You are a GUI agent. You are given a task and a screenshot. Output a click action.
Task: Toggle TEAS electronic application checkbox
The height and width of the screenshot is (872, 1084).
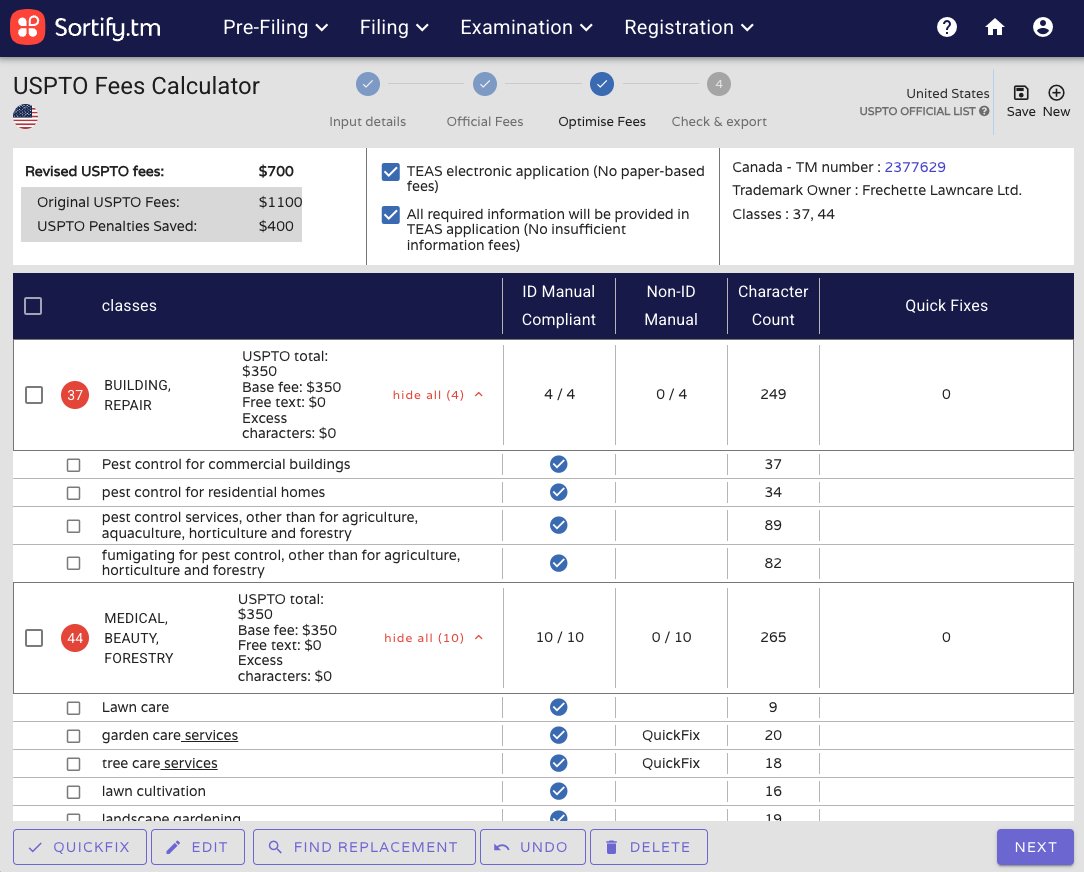click(x=391, y=171)
